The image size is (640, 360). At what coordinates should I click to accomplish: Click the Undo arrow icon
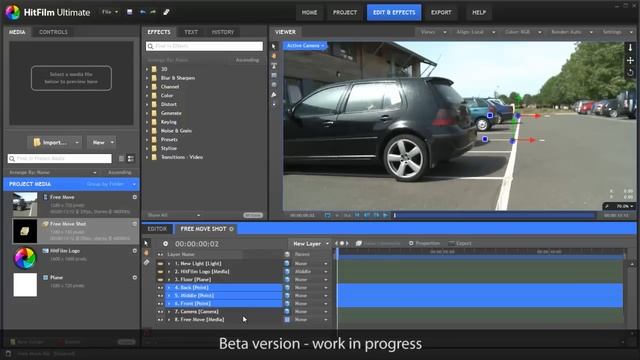click(142, 12)
